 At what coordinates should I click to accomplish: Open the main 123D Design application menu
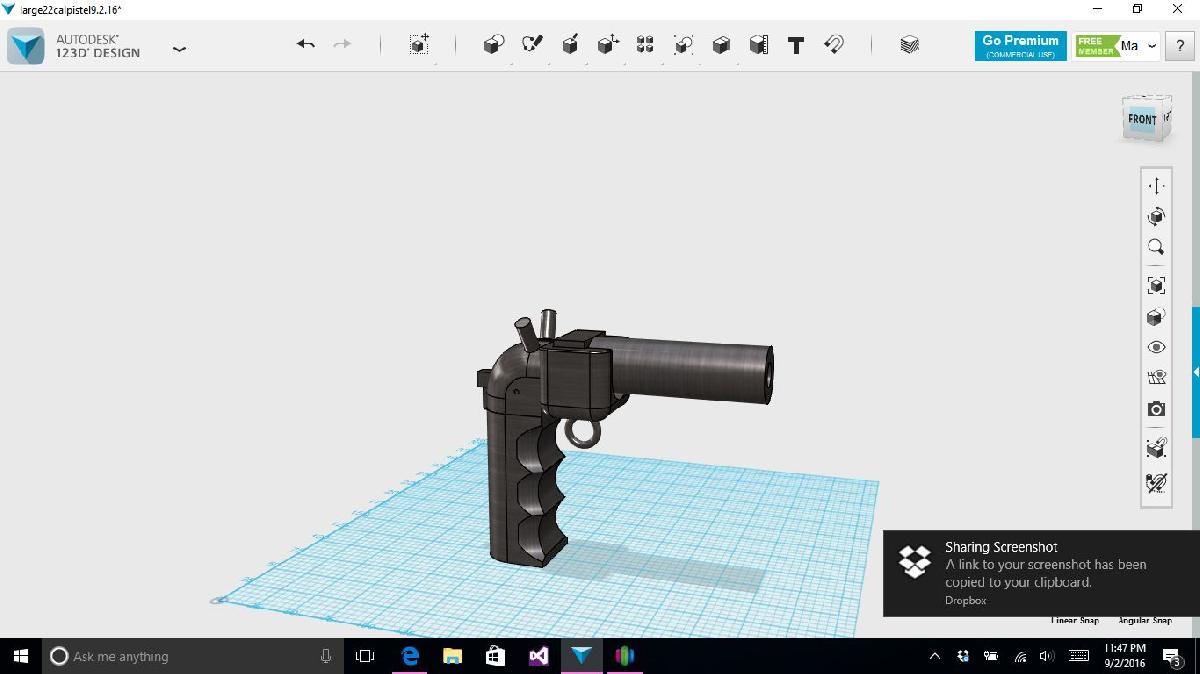179,47
